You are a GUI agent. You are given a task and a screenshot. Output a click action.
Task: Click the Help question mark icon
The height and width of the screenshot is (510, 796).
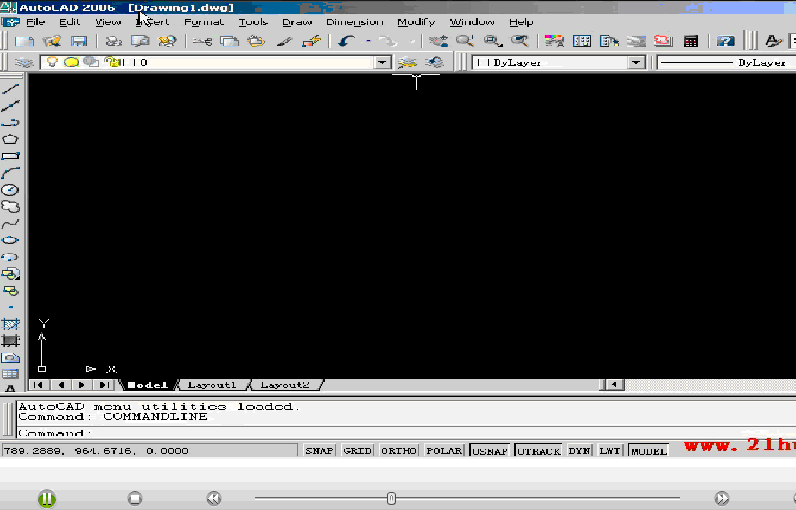[726, 42]
